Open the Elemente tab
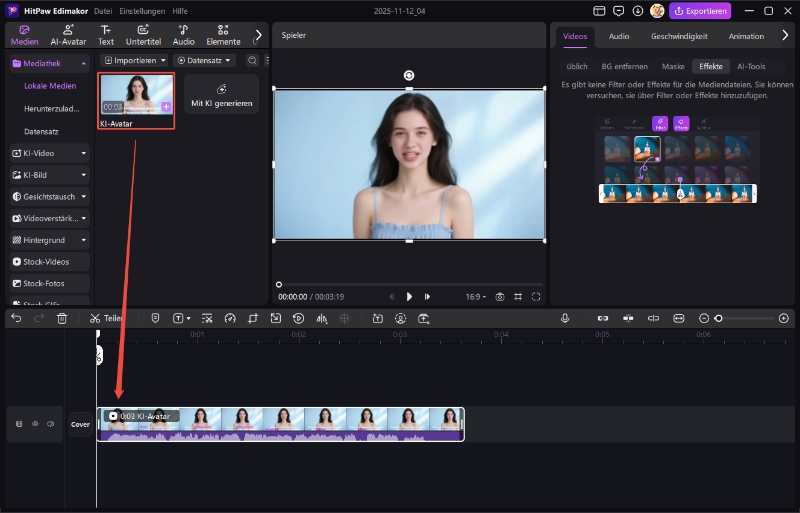This screenshot has width=800, height=513. tap(223, 35)
